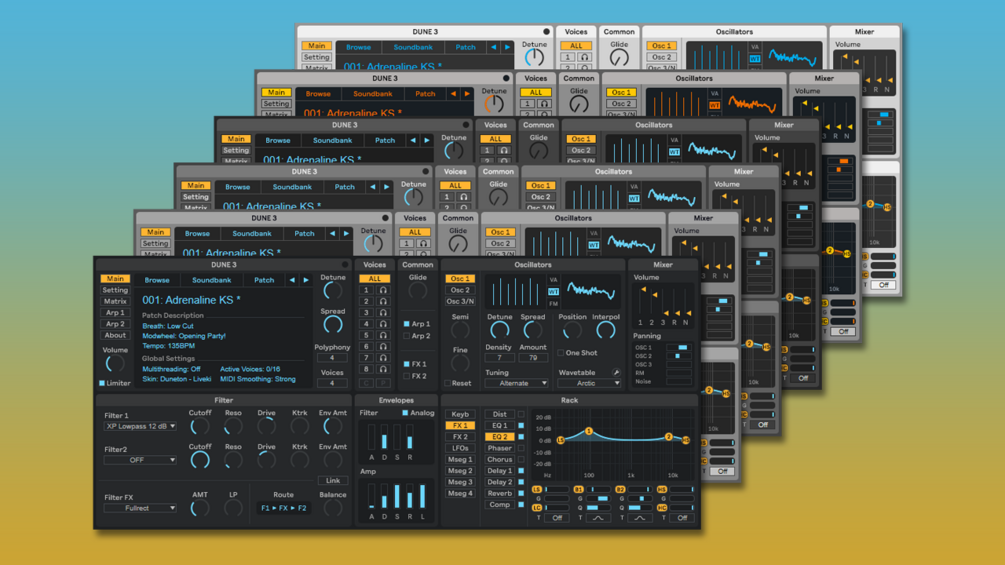The image size is (1005, 565).
Task: Click the Polyphony value field
Action: tap(332, 357)
